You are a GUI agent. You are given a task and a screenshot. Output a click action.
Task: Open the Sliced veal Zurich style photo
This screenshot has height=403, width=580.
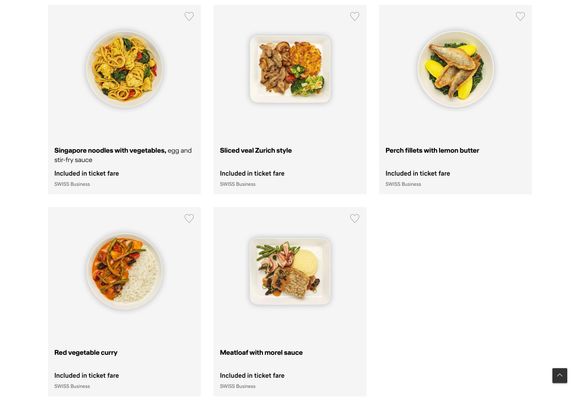[290, 69]
